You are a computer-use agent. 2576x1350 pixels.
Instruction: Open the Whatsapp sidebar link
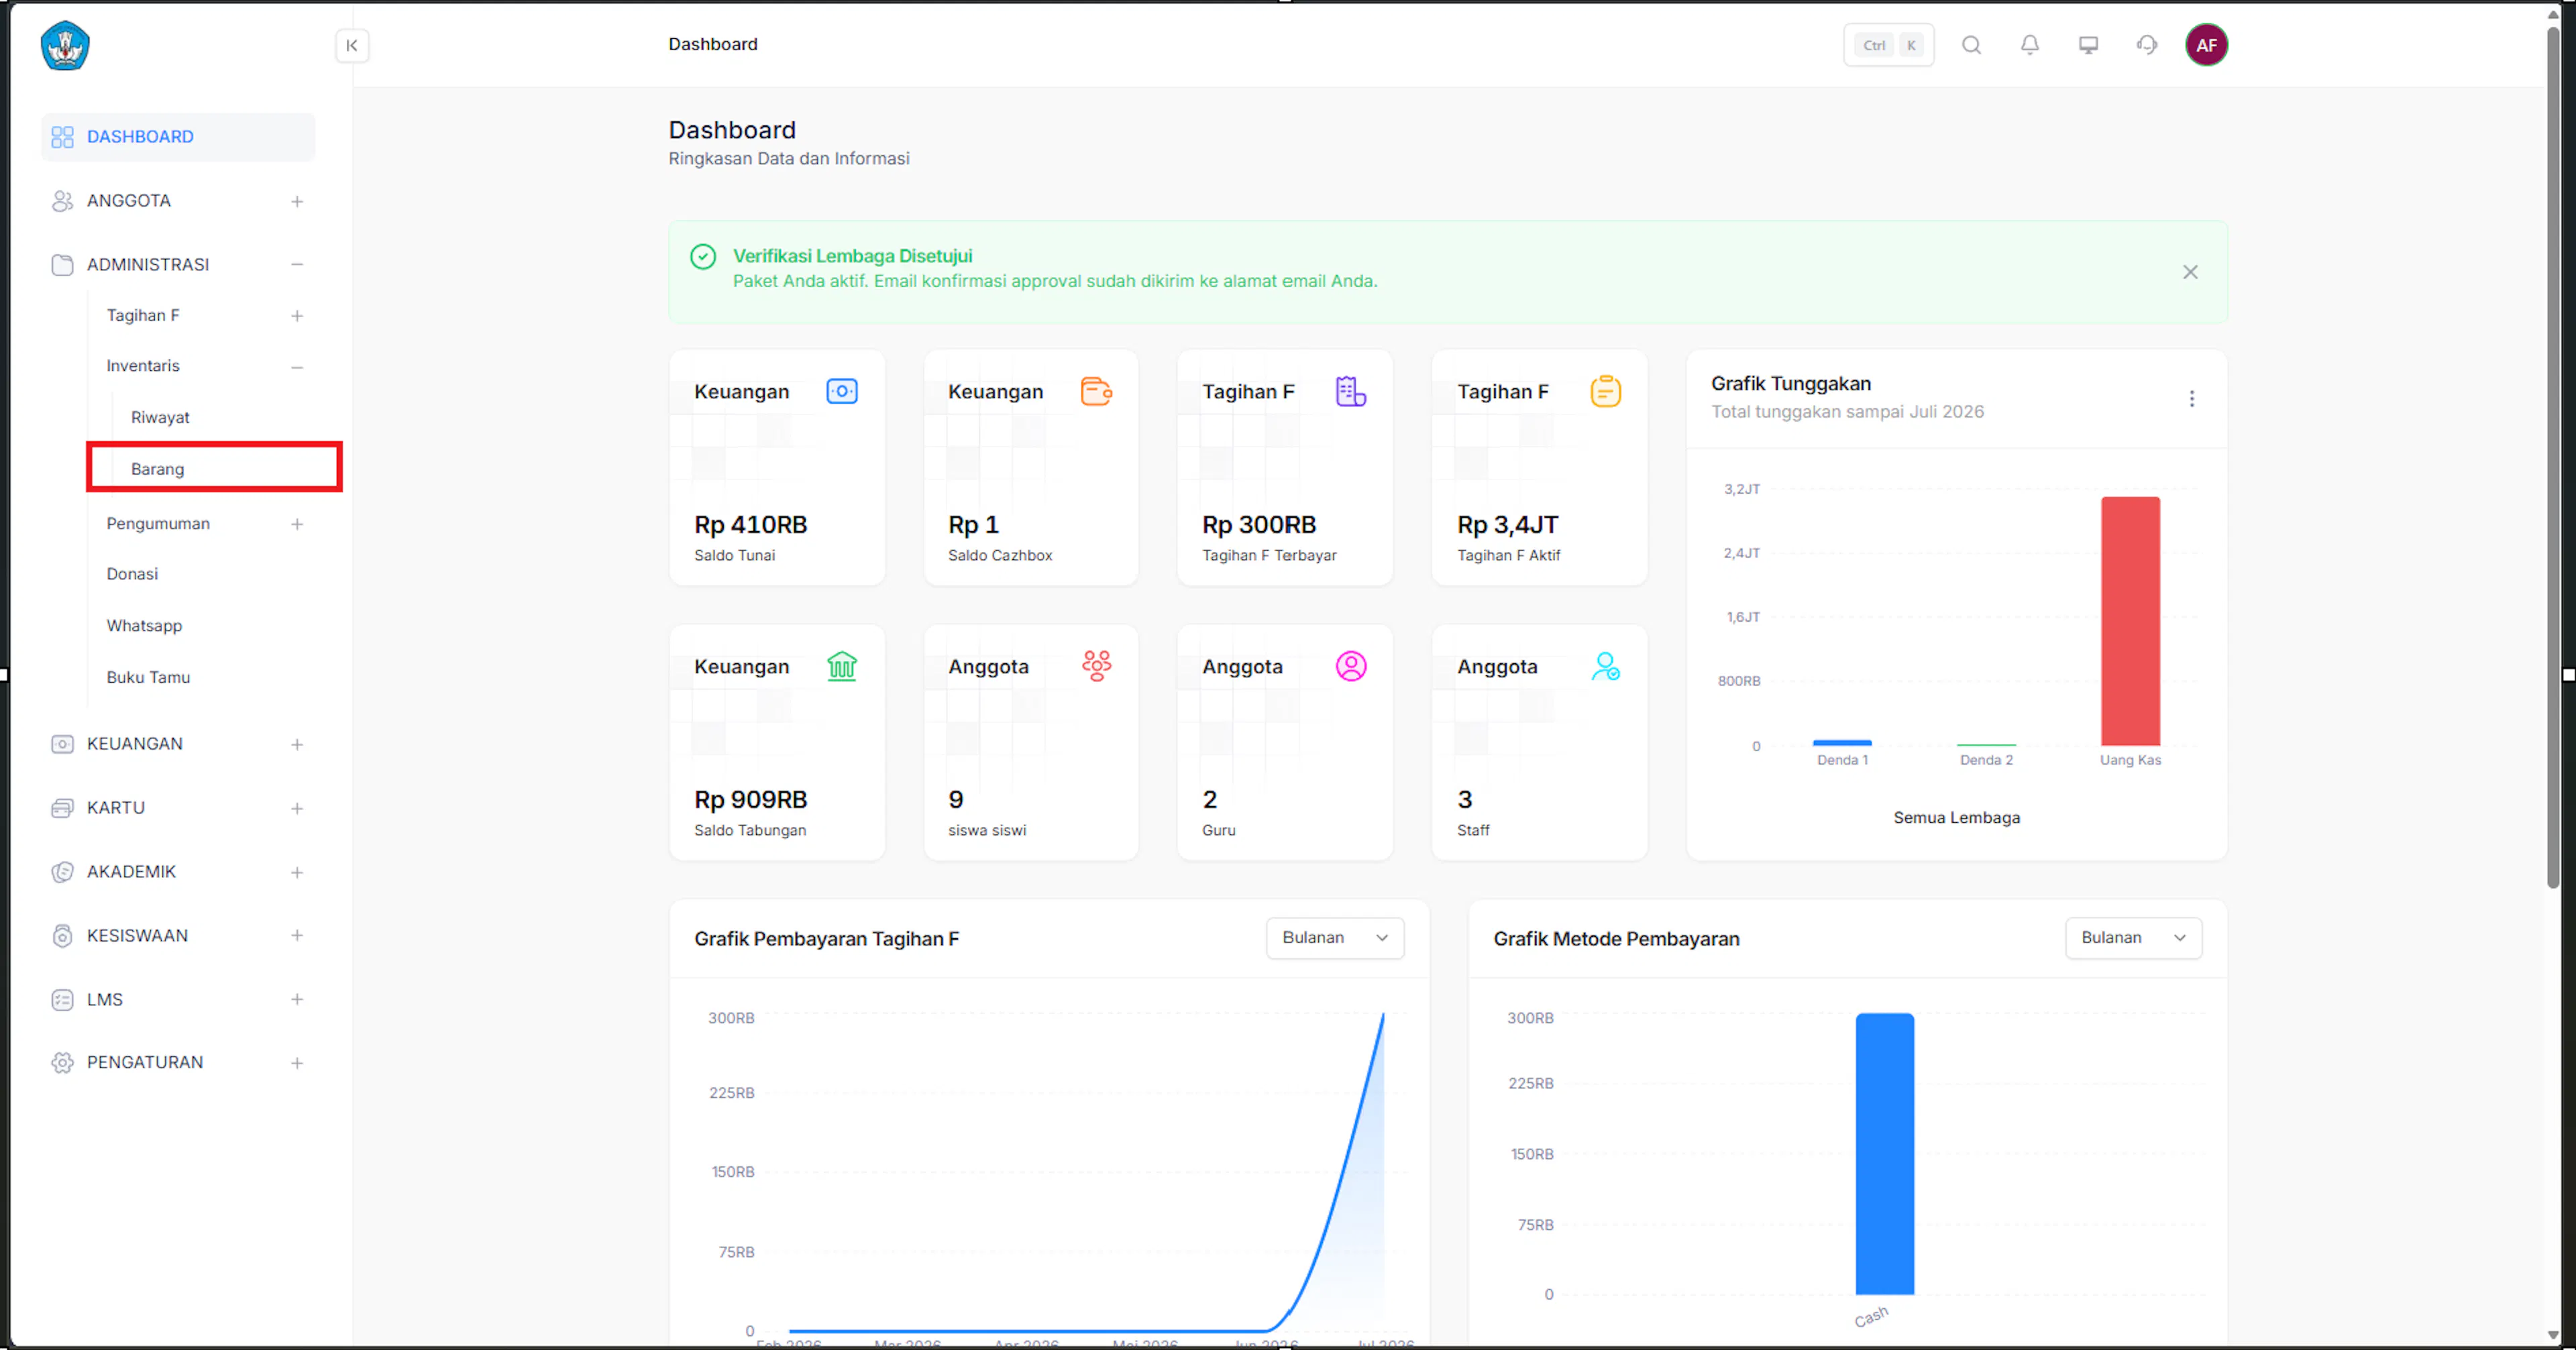[144, 626]
